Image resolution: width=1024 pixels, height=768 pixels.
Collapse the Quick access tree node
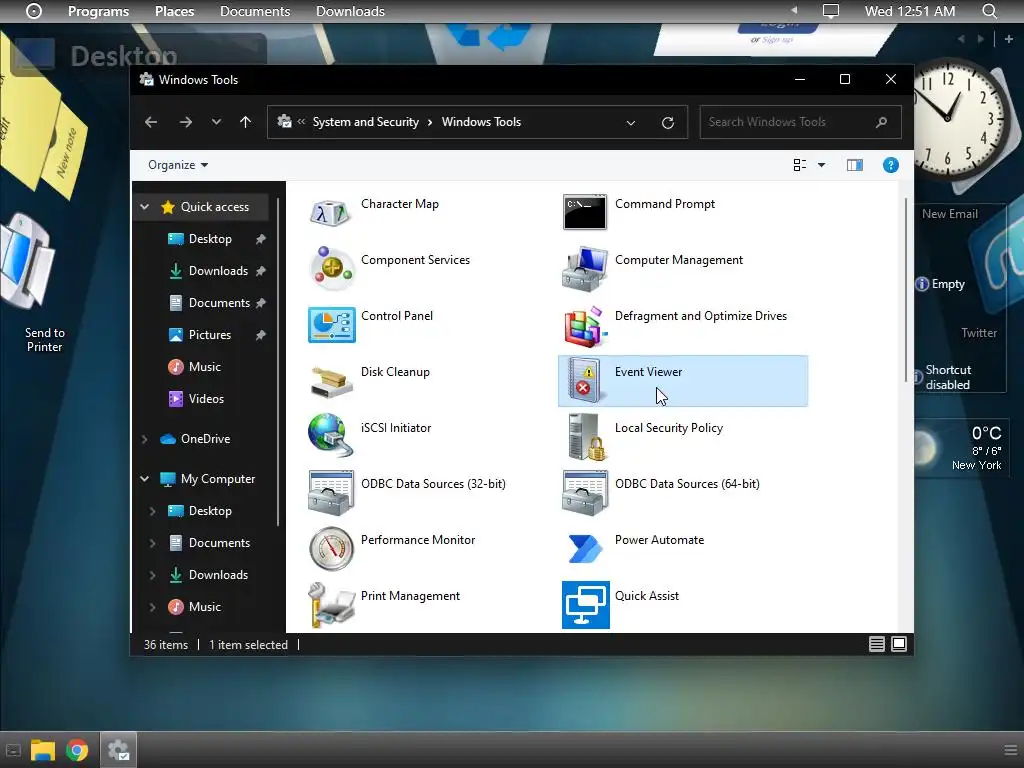(144, 207)
